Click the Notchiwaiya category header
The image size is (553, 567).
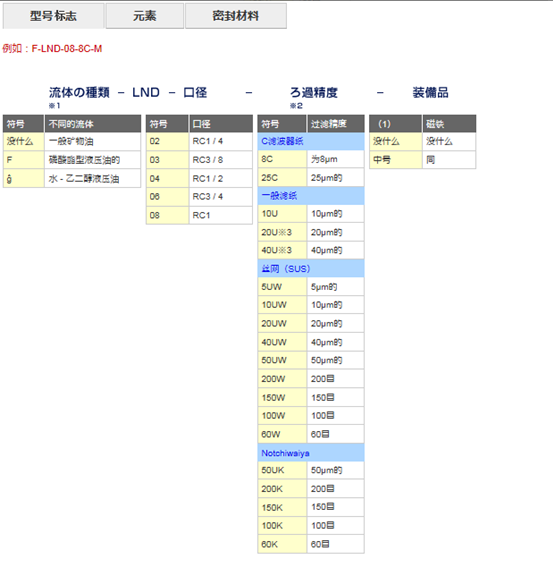[x=311, y=453]
